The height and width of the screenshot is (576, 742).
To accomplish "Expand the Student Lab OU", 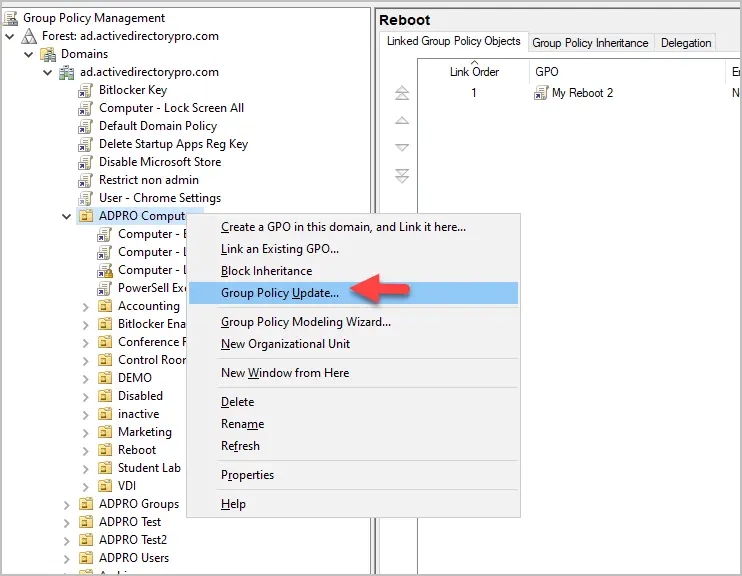I will 86,469.
